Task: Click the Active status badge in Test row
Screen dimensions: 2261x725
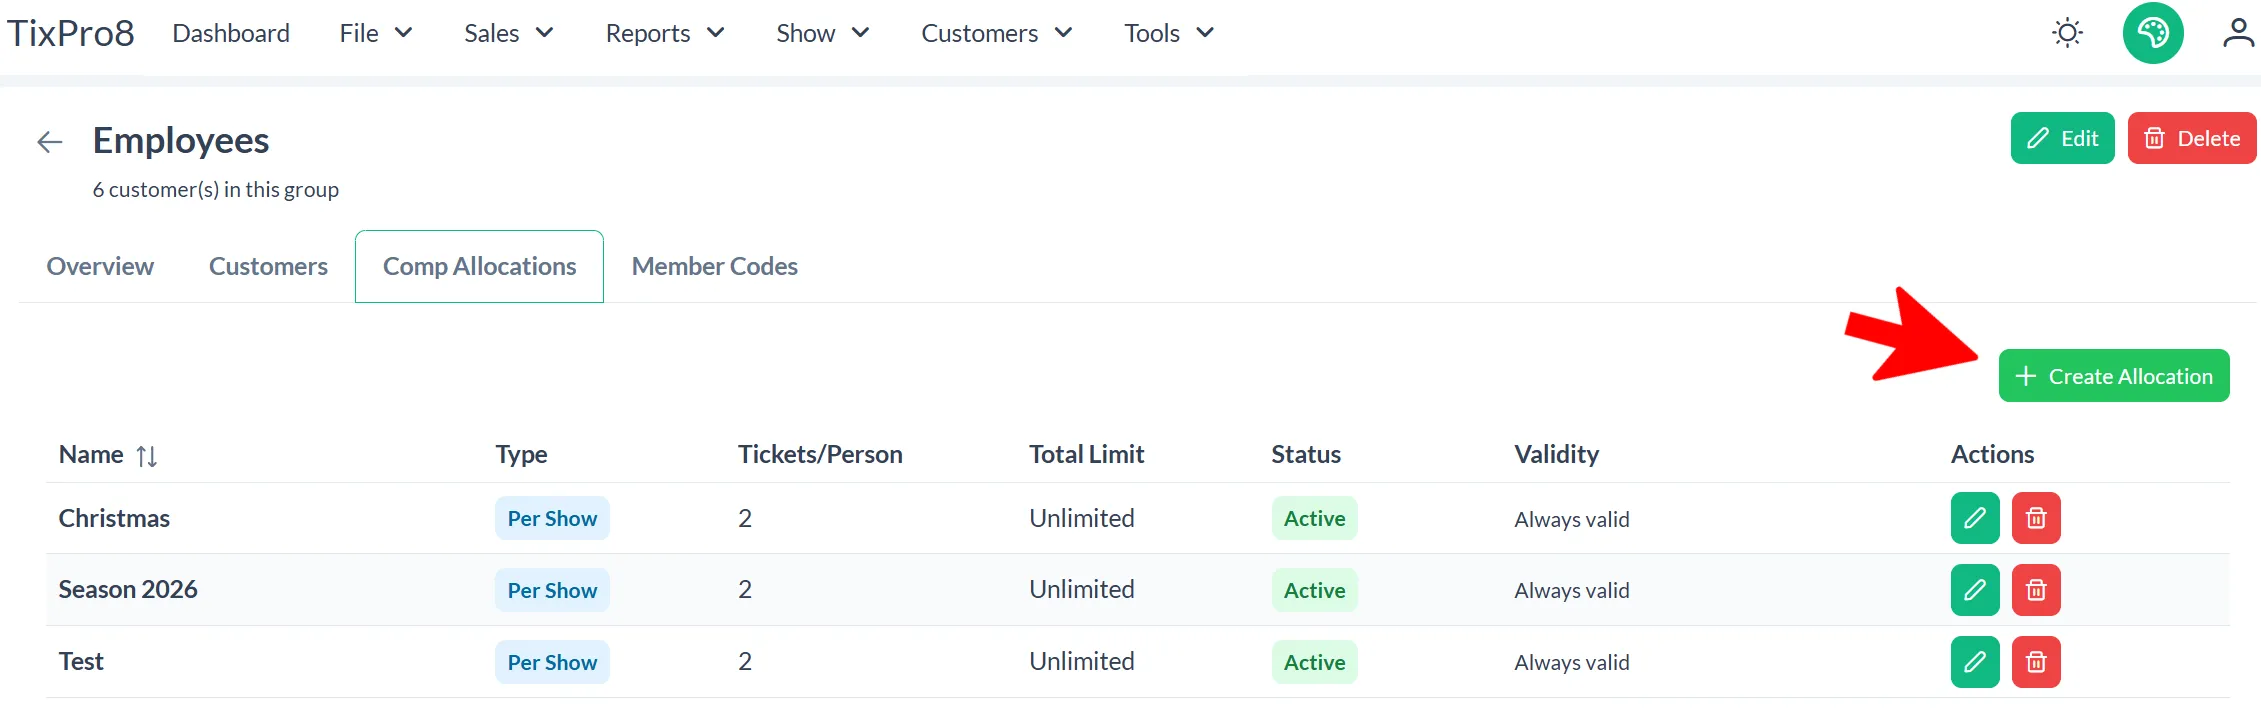Action: 1314,662
